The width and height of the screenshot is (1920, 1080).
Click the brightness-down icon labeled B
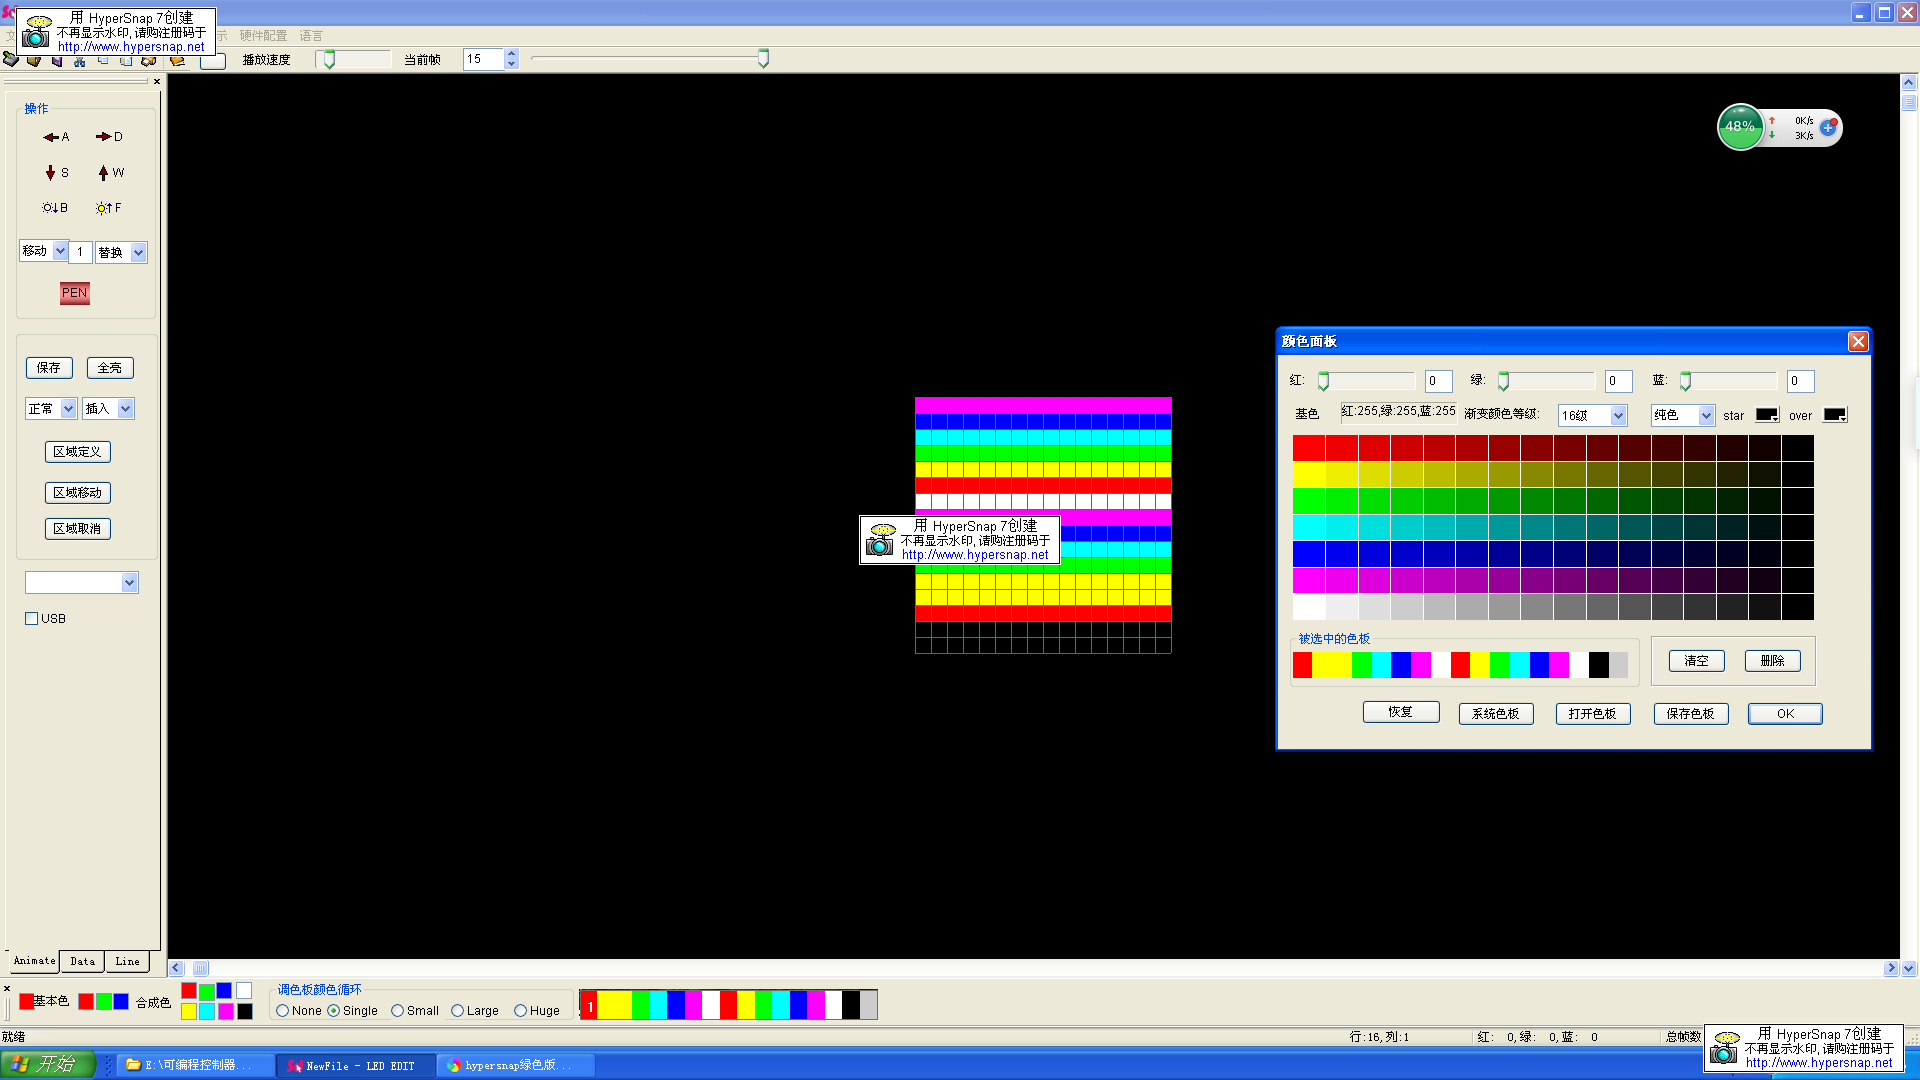click(x=55, y=208)
